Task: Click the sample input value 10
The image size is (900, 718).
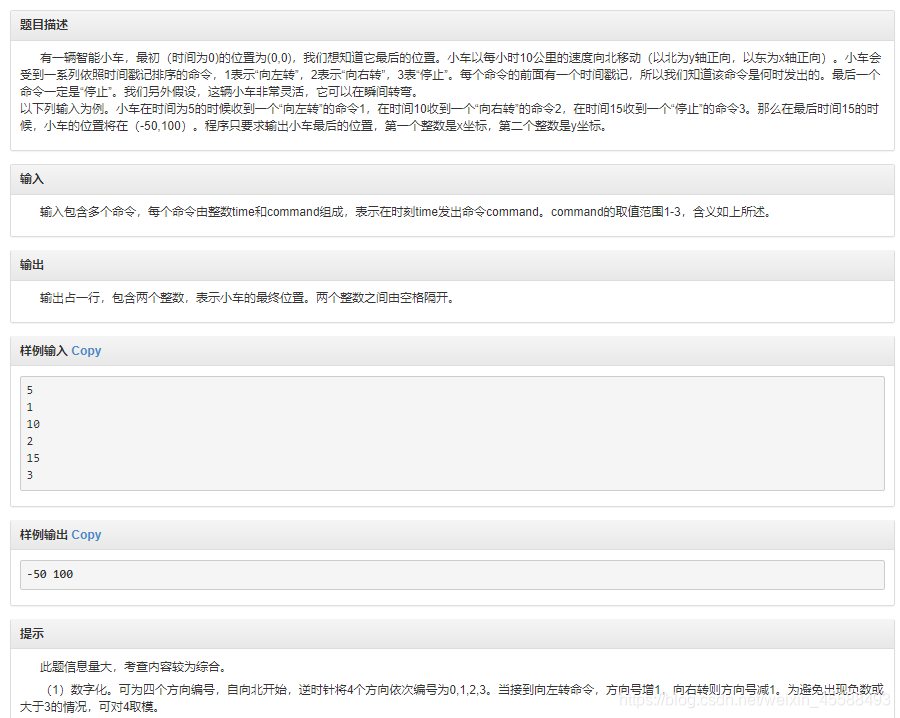Action: click(33, 424)
